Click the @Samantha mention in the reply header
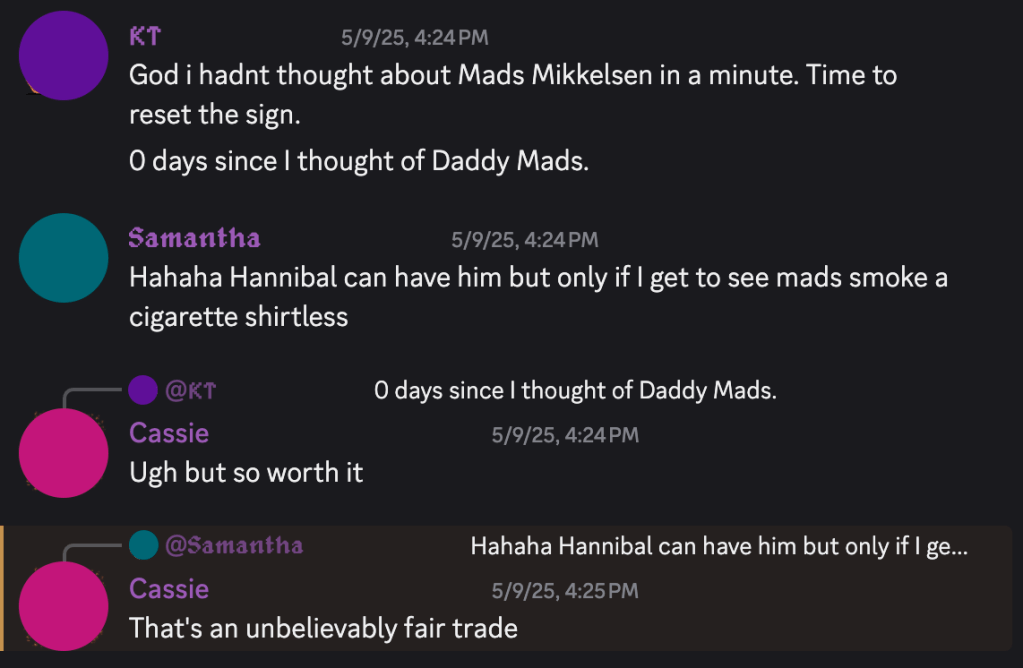1023x668 pixels. pos(234,545)
